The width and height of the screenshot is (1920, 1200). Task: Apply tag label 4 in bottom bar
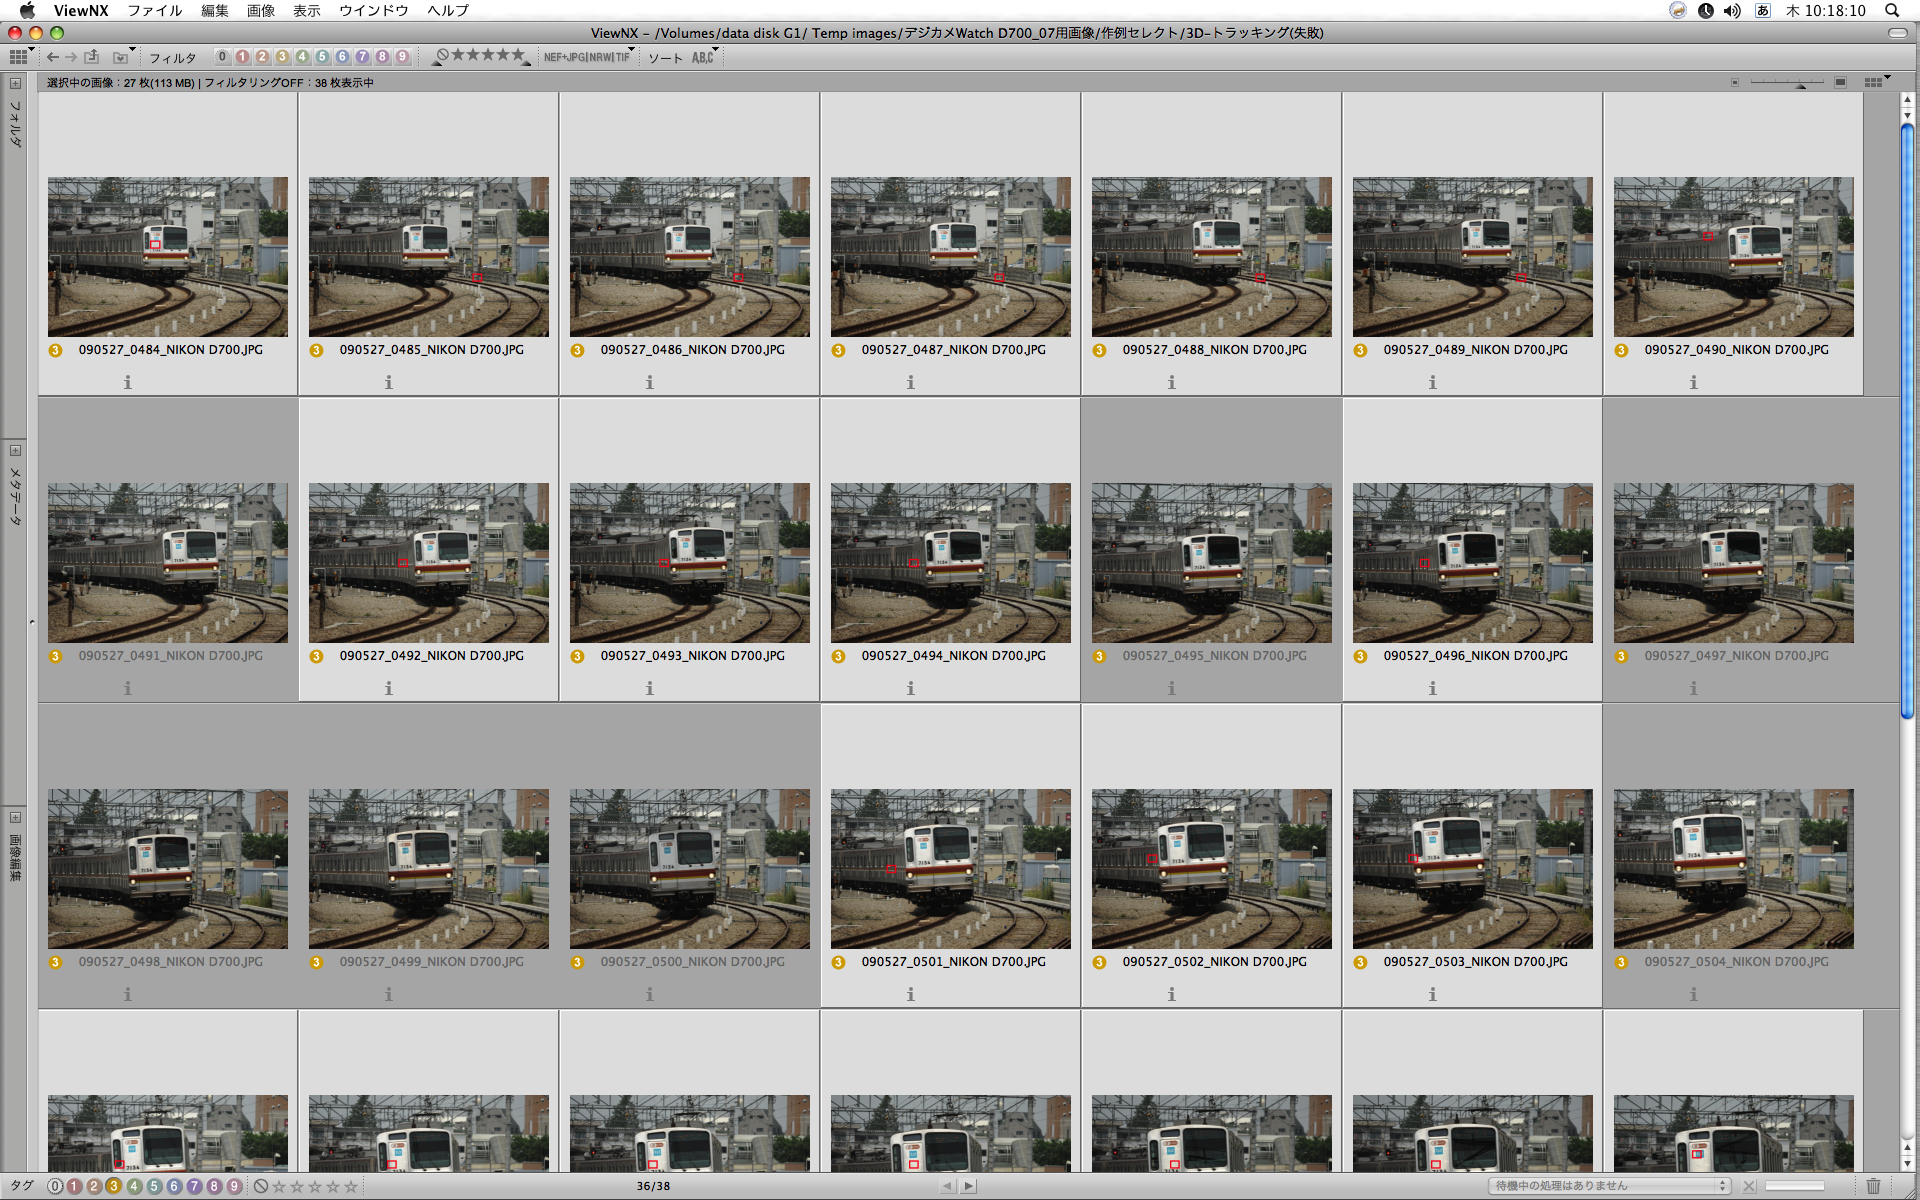(x=134, y=1186)
